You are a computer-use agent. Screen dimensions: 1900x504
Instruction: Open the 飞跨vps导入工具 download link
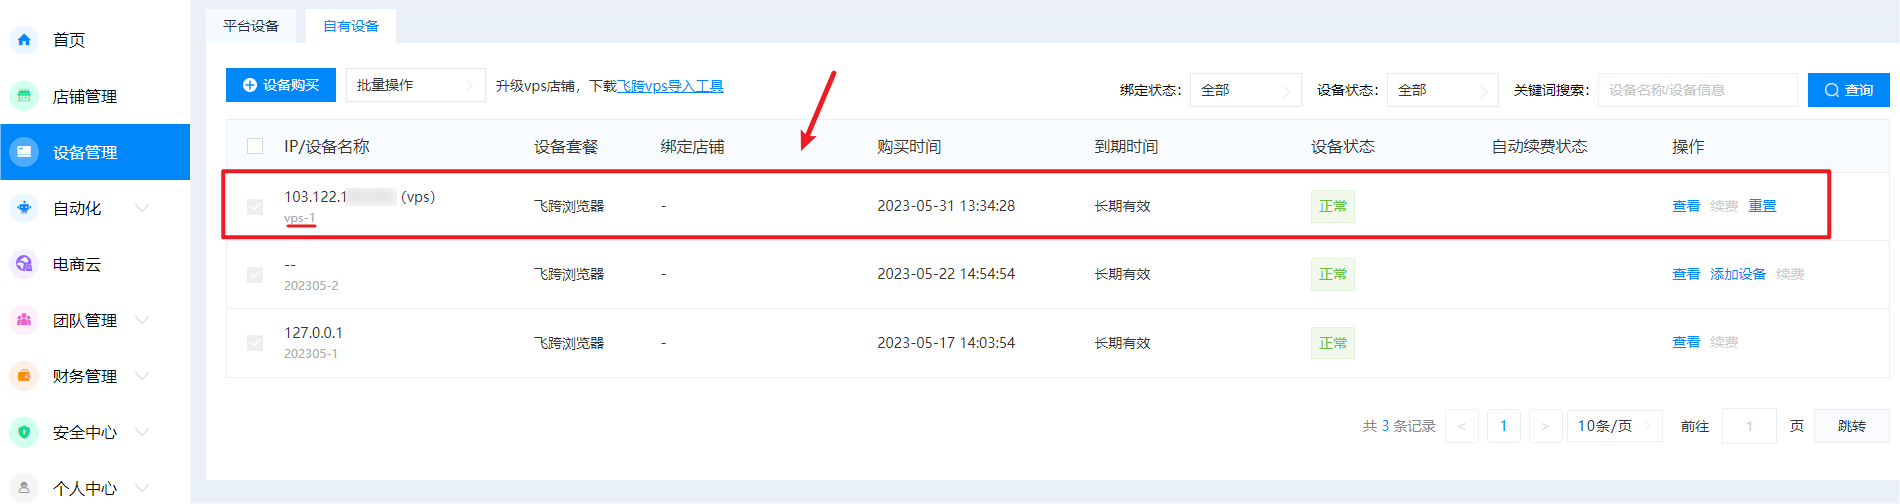tap(670, 86)
